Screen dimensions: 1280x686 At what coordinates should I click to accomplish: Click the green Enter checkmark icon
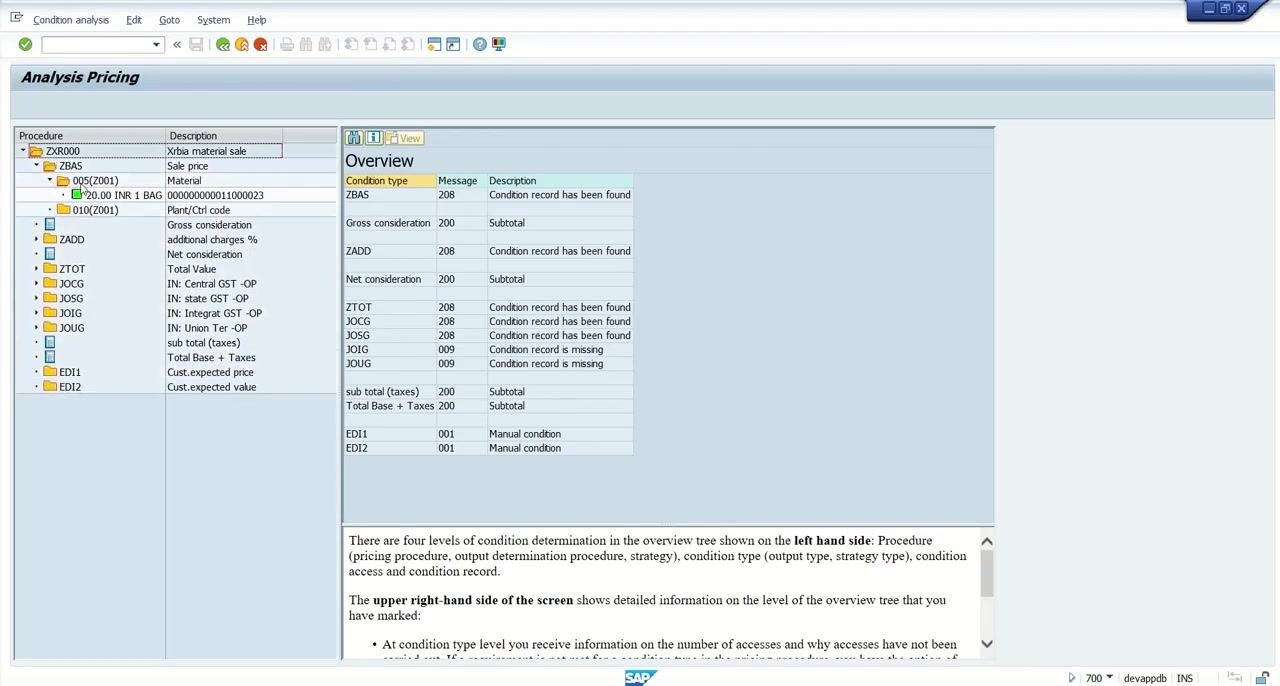tap(25, 44)
